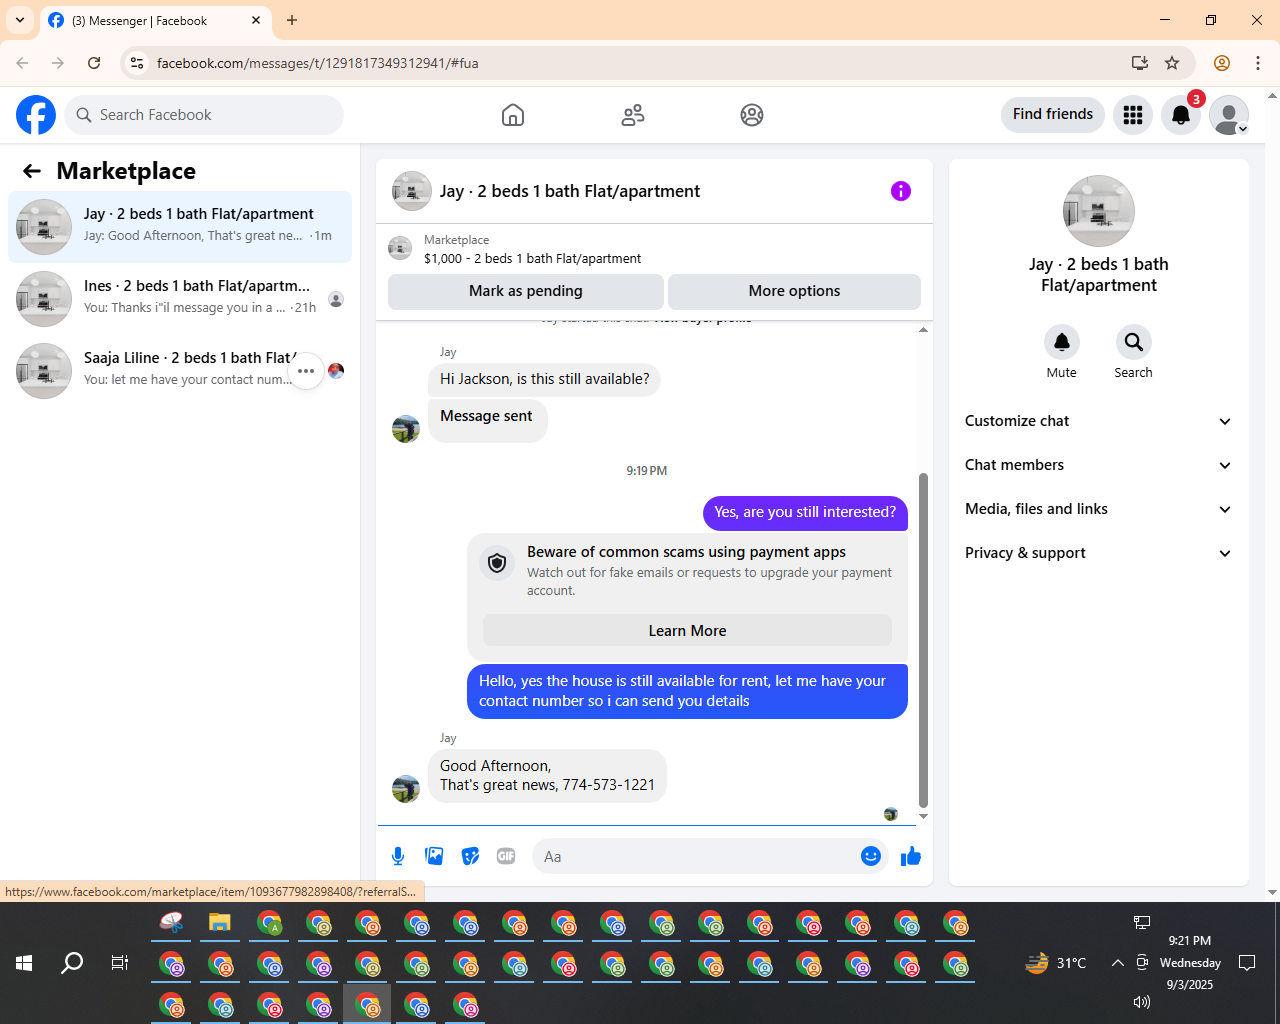Open the emoji picker in message box
This screenshot has height=1024, width=1280.
871,856
